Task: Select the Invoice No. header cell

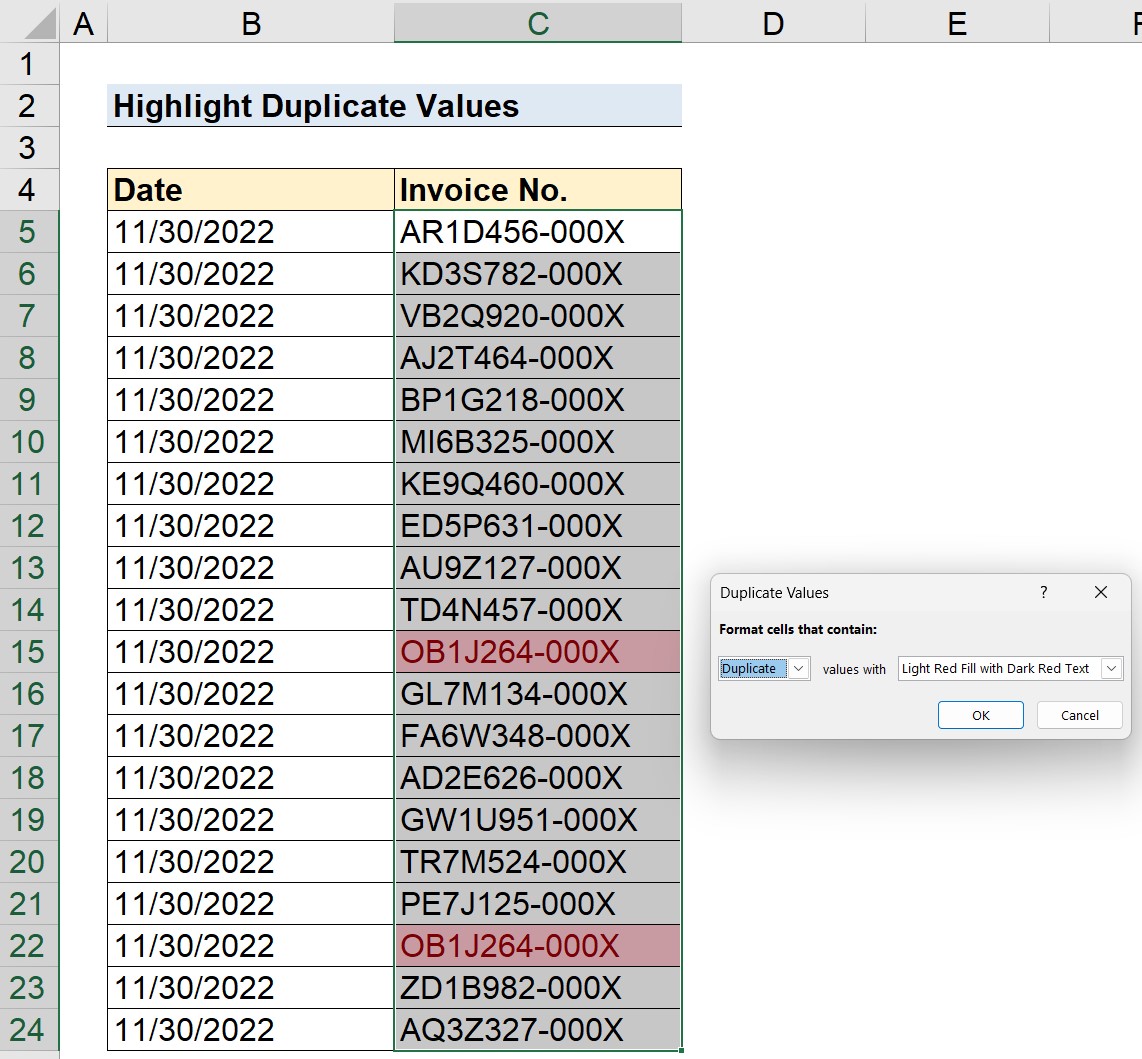Action: 537,189
